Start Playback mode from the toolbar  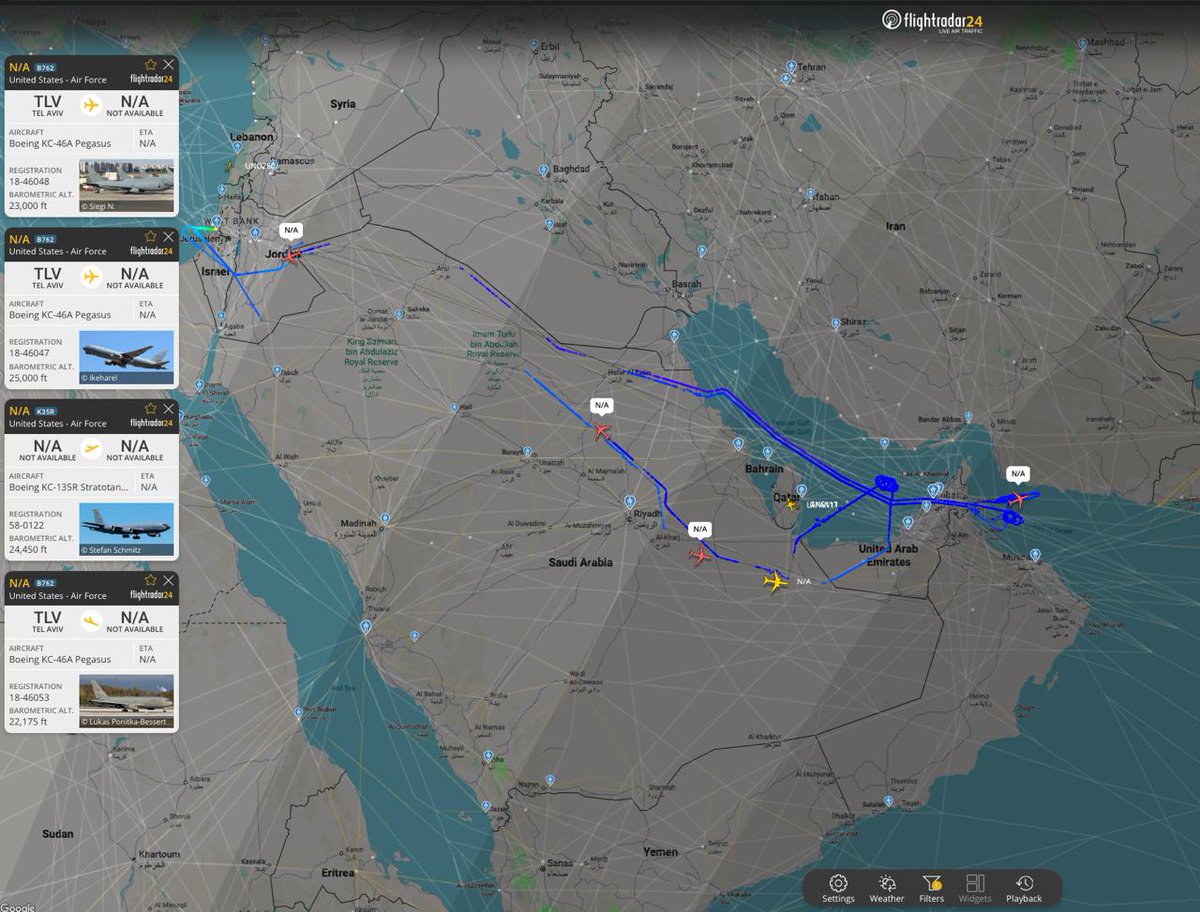[x=1024, y=888]
